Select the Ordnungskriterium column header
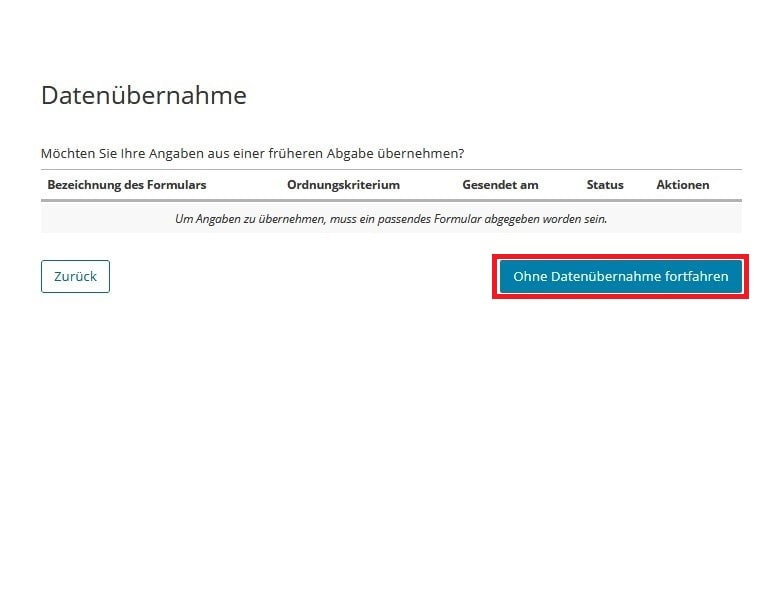This screenshot has height=596, width=780. click(x=343, y=185)
